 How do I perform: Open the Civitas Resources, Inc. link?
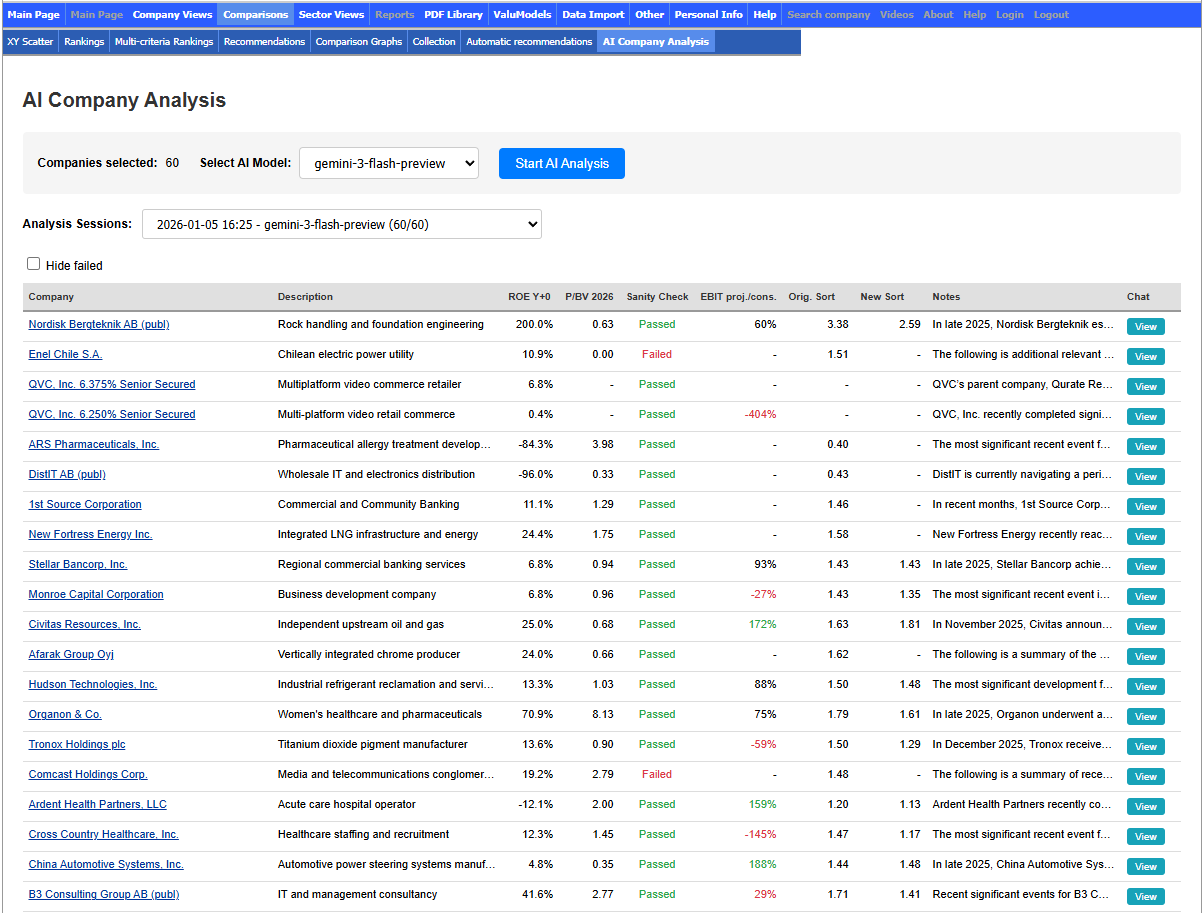pyautogui.click(x=85, y=624)
